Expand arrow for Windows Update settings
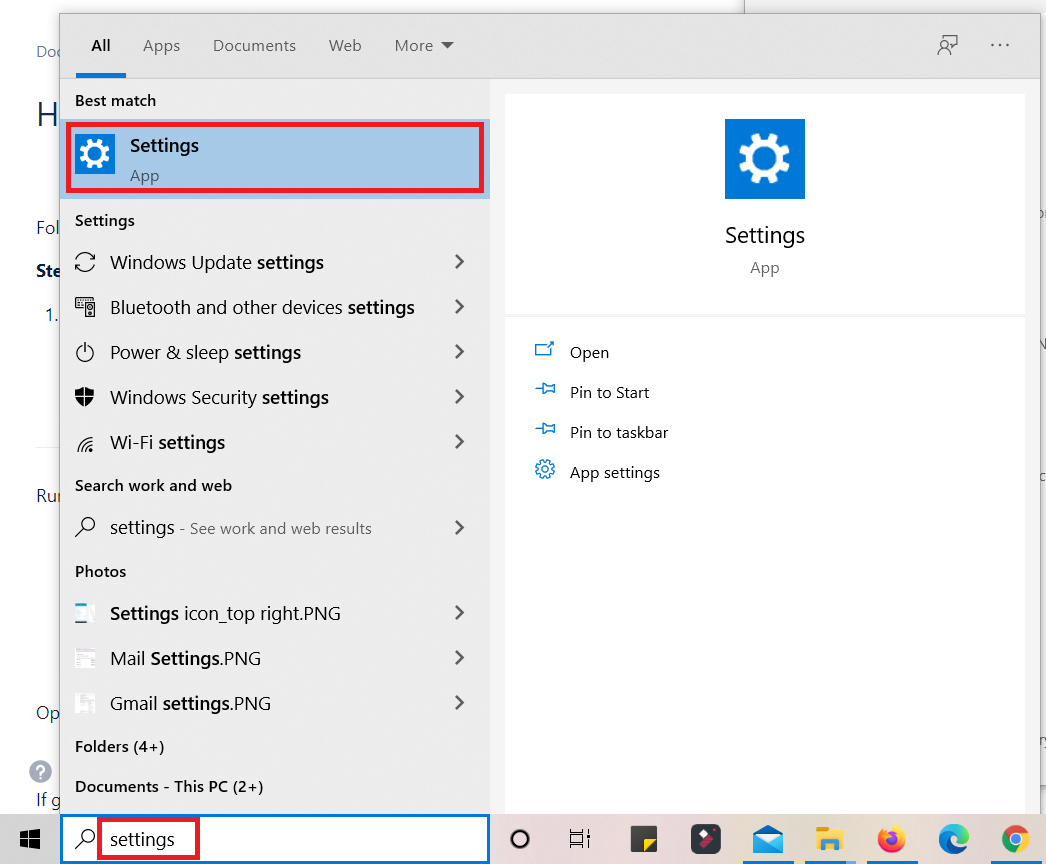 click(459, 262)
